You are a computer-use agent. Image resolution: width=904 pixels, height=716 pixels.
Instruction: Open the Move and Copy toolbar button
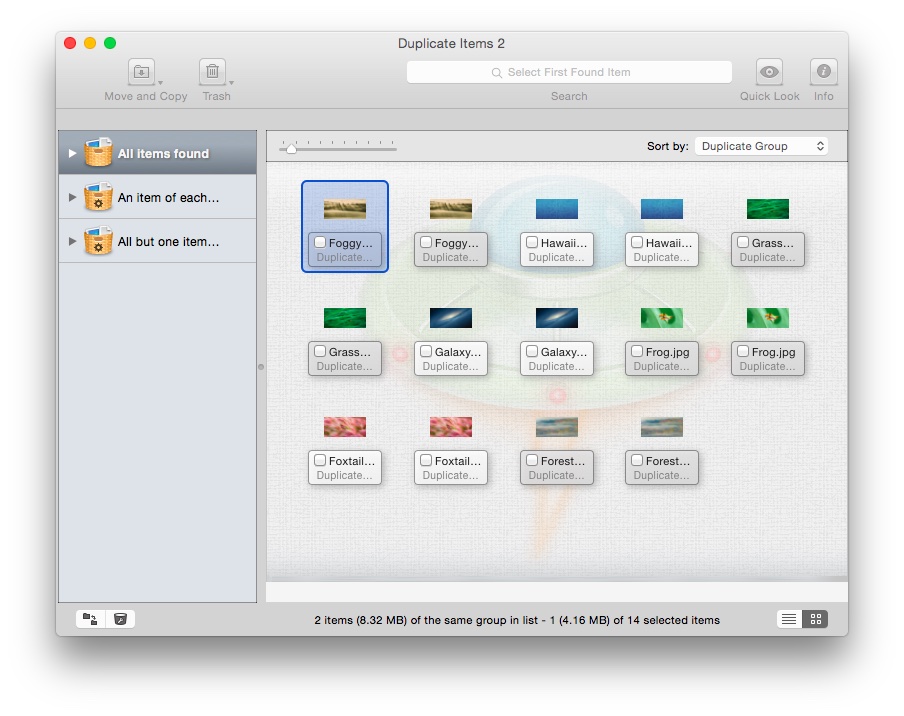click(x=141, y=72)
